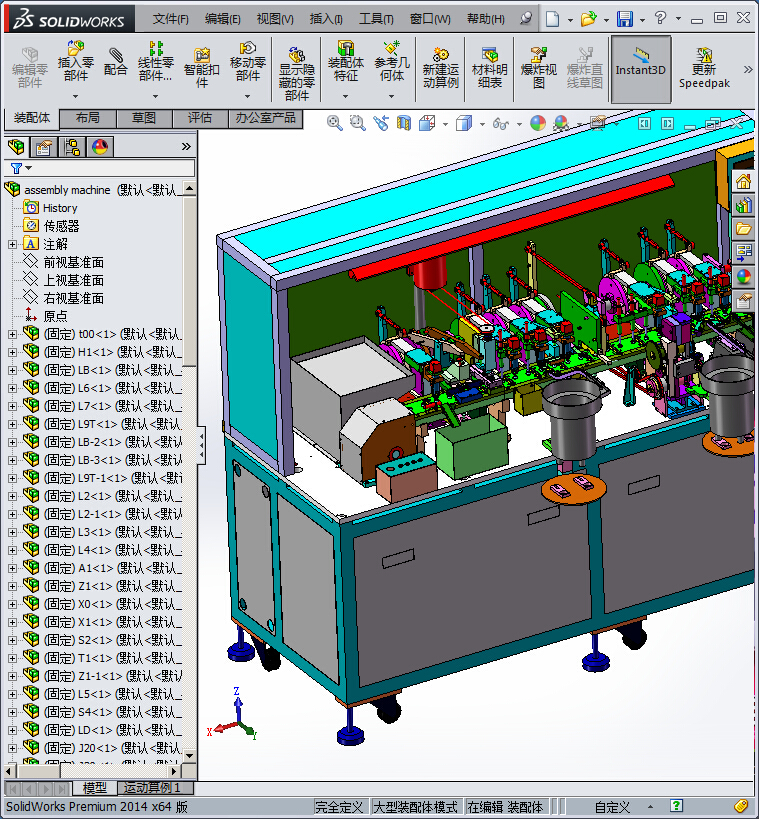Click the tree filter funnel icon

(17, 168)
